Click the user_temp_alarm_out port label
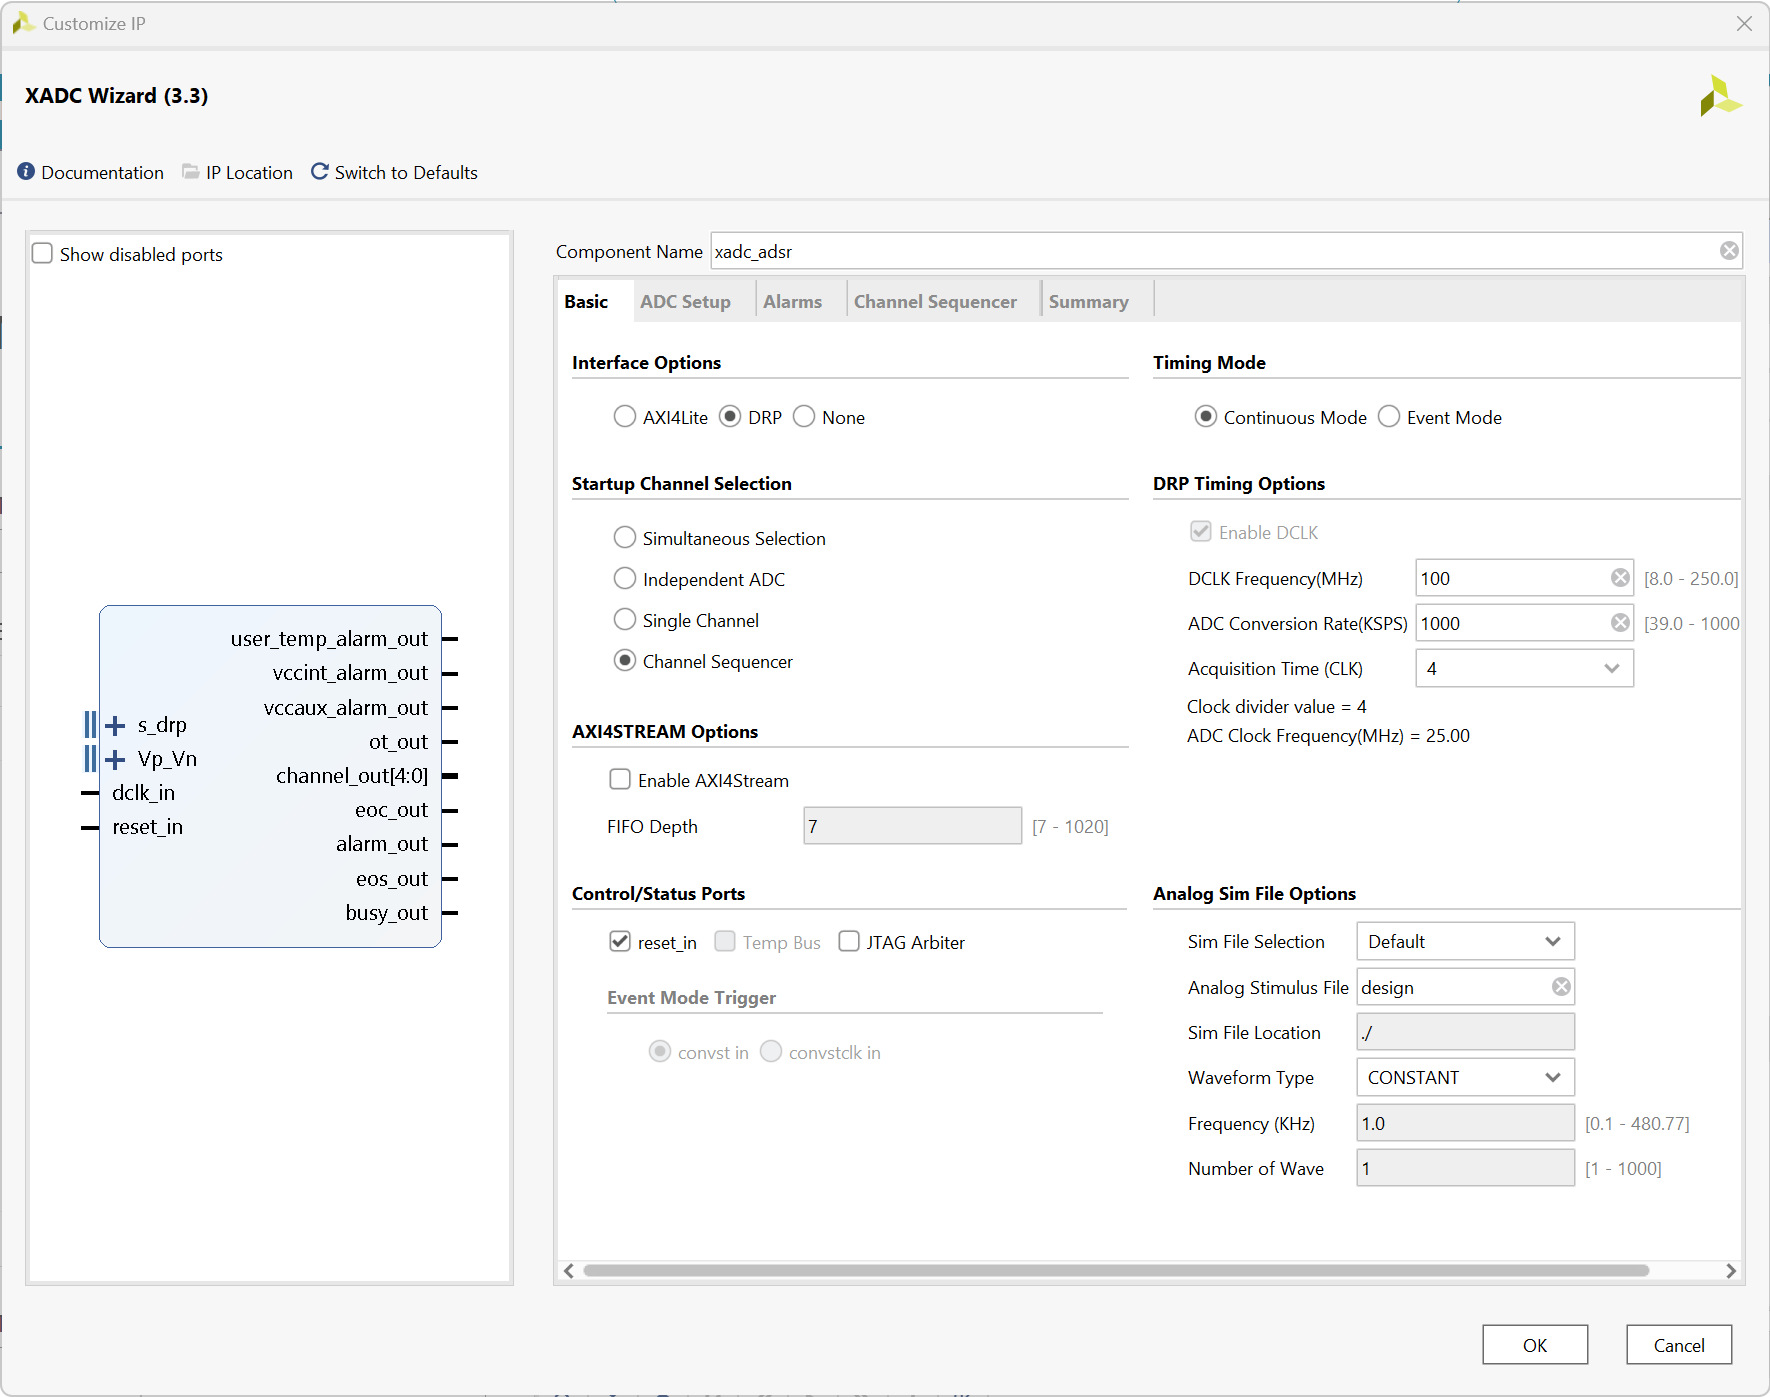The height and width of the screenshot is (1397, 1770). (x=329, y=639)
